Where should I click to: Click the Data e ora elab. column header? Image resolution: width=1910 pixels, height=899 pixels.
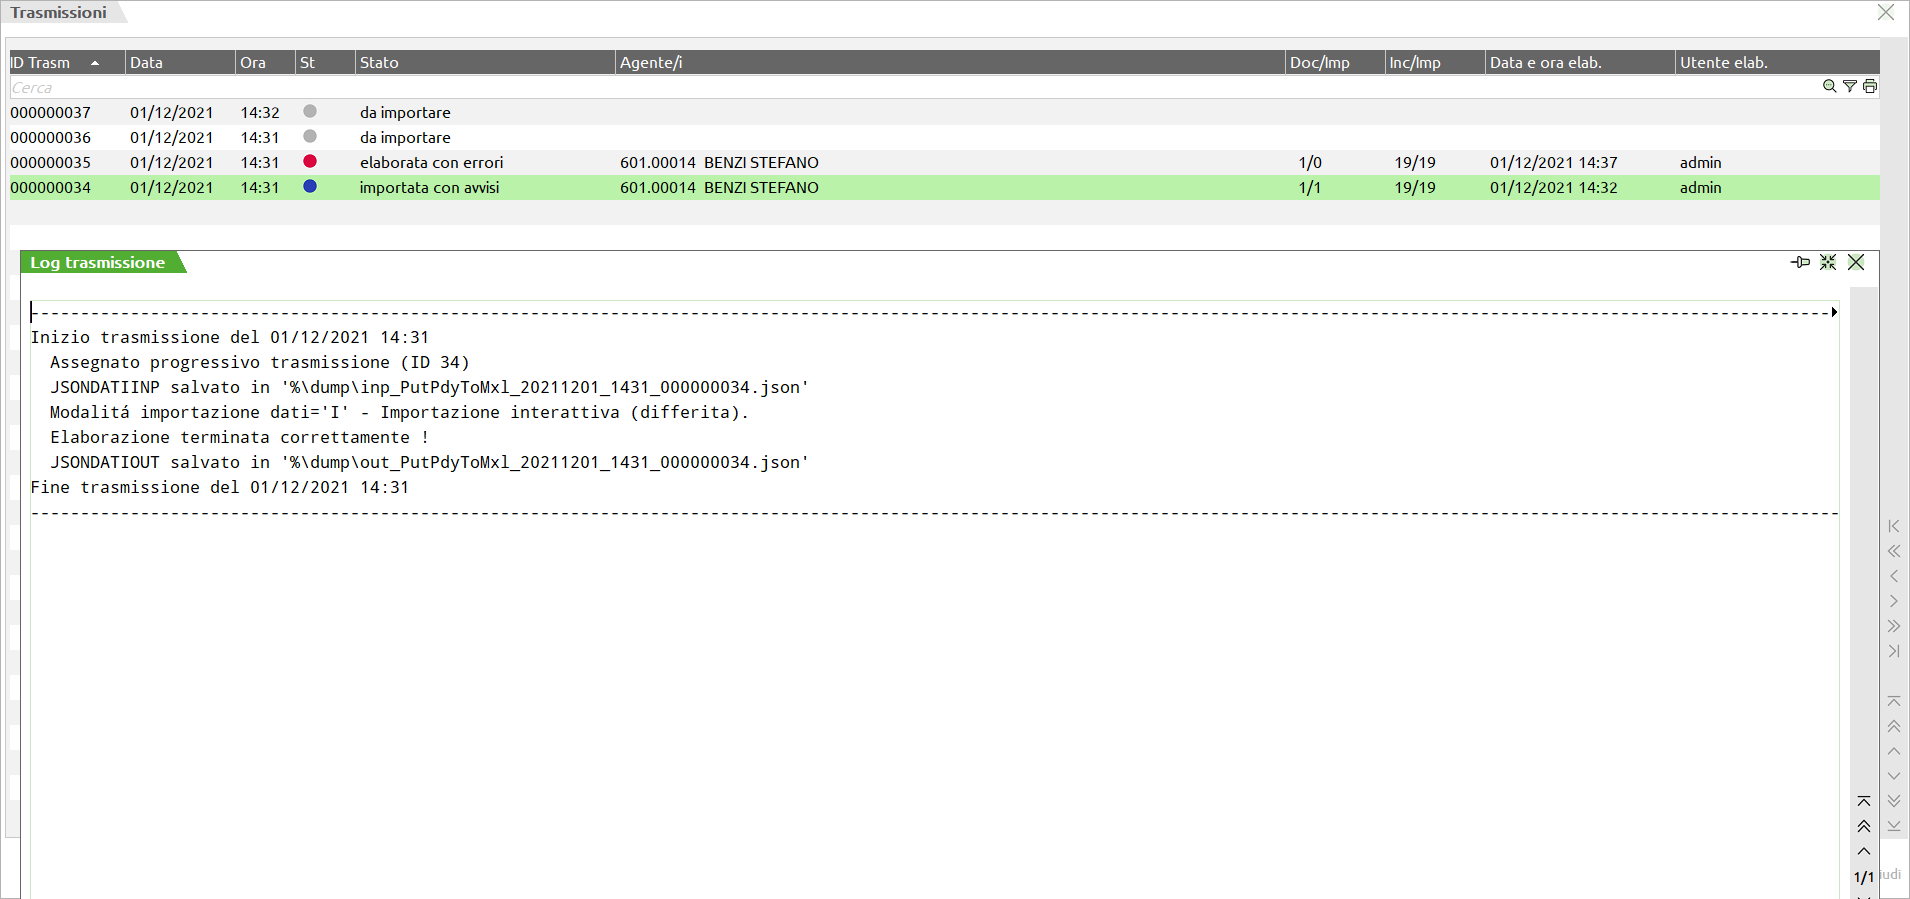pyautogui.click(x=1546, y=62)
